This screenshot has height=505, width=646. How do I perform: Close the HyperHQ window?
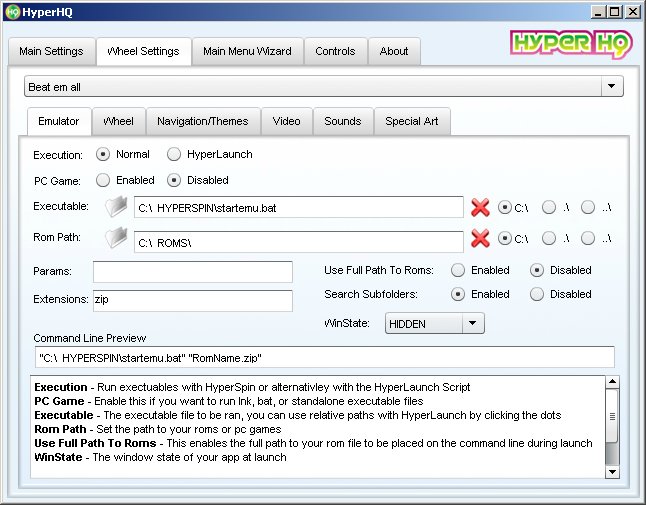pos(632,12)
